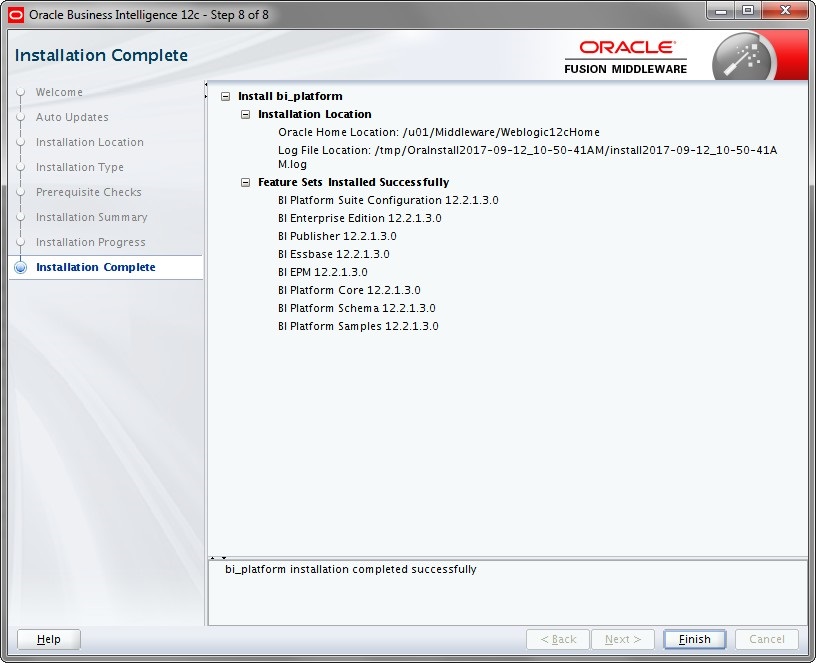
Task: Collapse the Installation Location node
Action: coord(245,114)
